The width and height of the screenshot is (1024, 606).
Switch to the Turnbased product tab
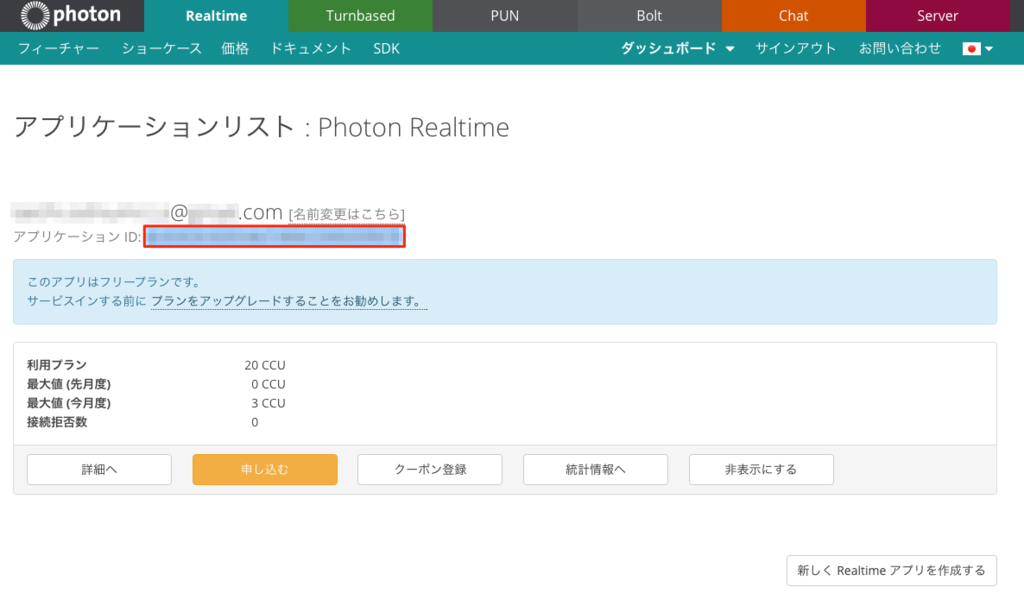pos(360,16)
